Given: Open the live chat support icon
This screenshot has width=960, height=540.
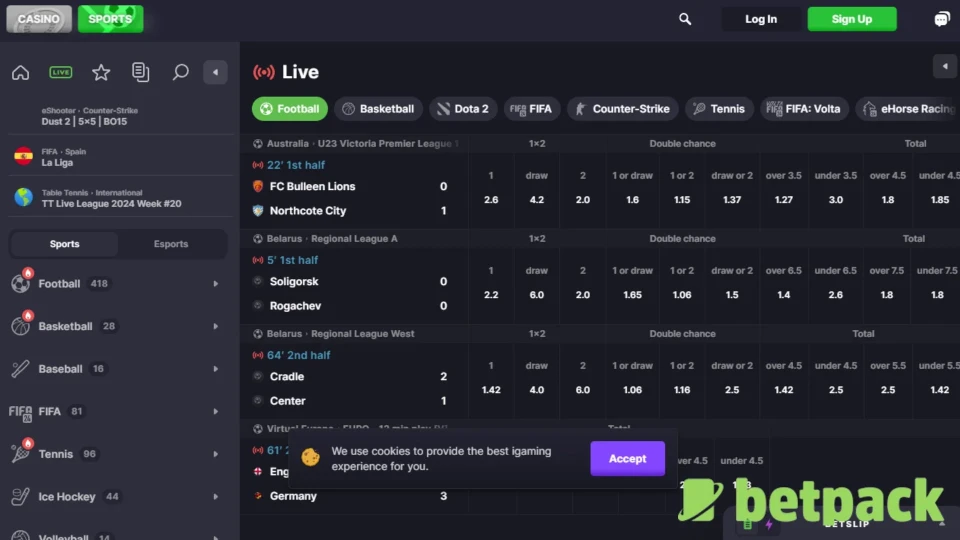Looking at the screenshot, I should pos(942,19).
